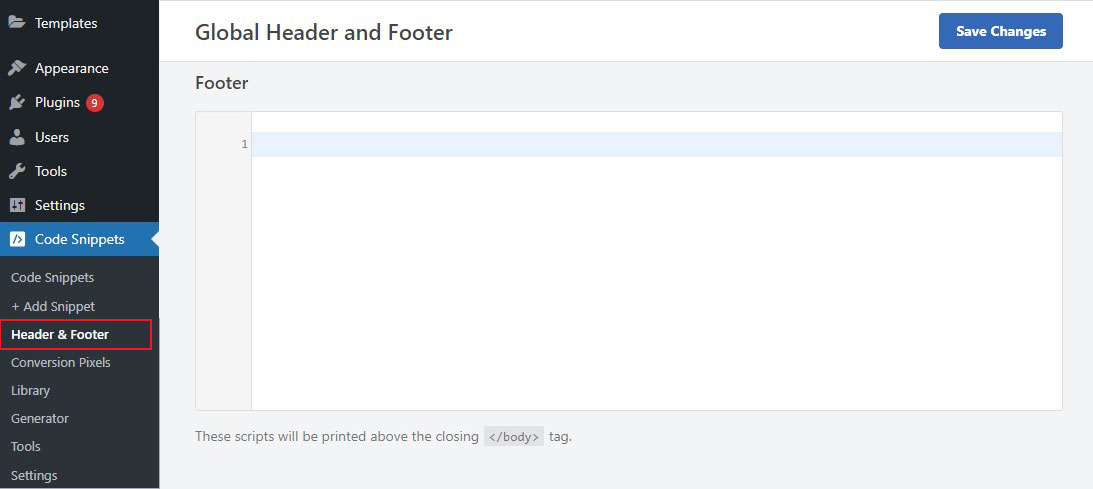Click into the Footer code editor

point(656,261)
